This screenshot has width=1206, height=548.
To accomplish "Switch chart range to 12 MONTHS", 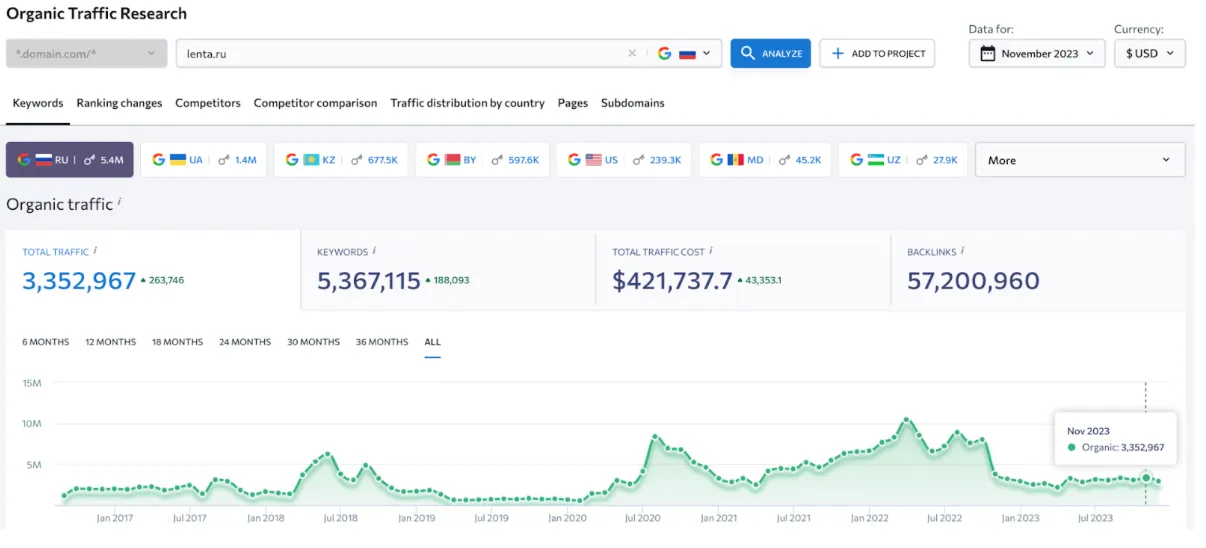I will [110, 342].
